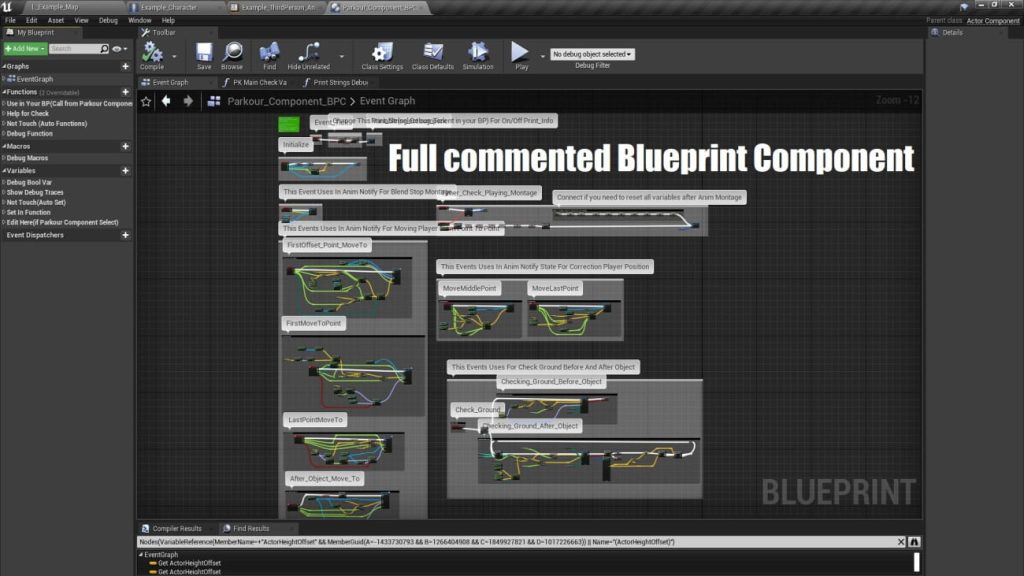Open the Asset menu
This screenshot has width=1024, height=576.
click(56, 20)
